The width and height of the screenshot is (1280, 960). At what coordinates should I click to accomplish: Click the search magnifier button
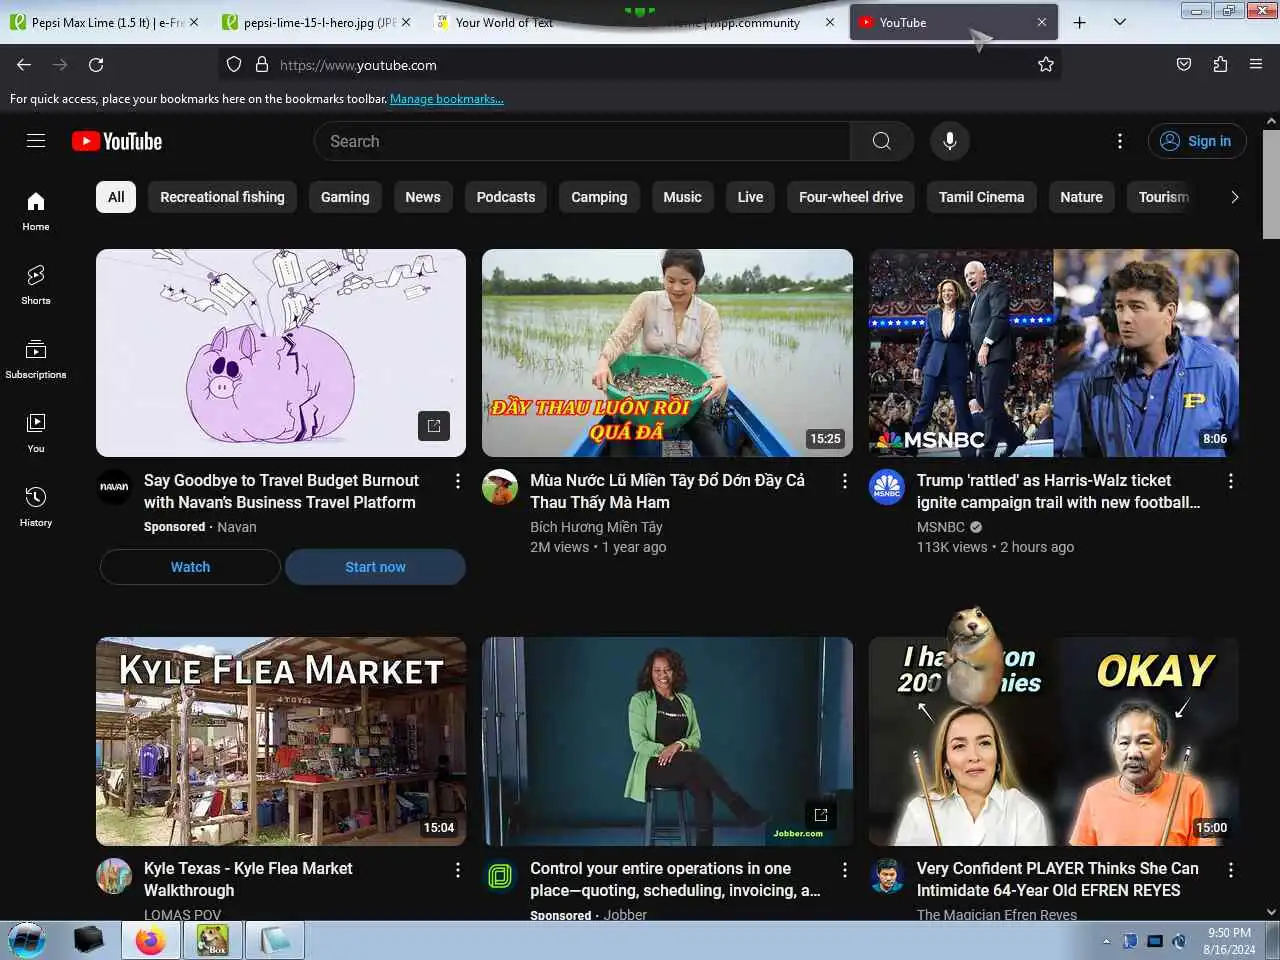point(881,141)
